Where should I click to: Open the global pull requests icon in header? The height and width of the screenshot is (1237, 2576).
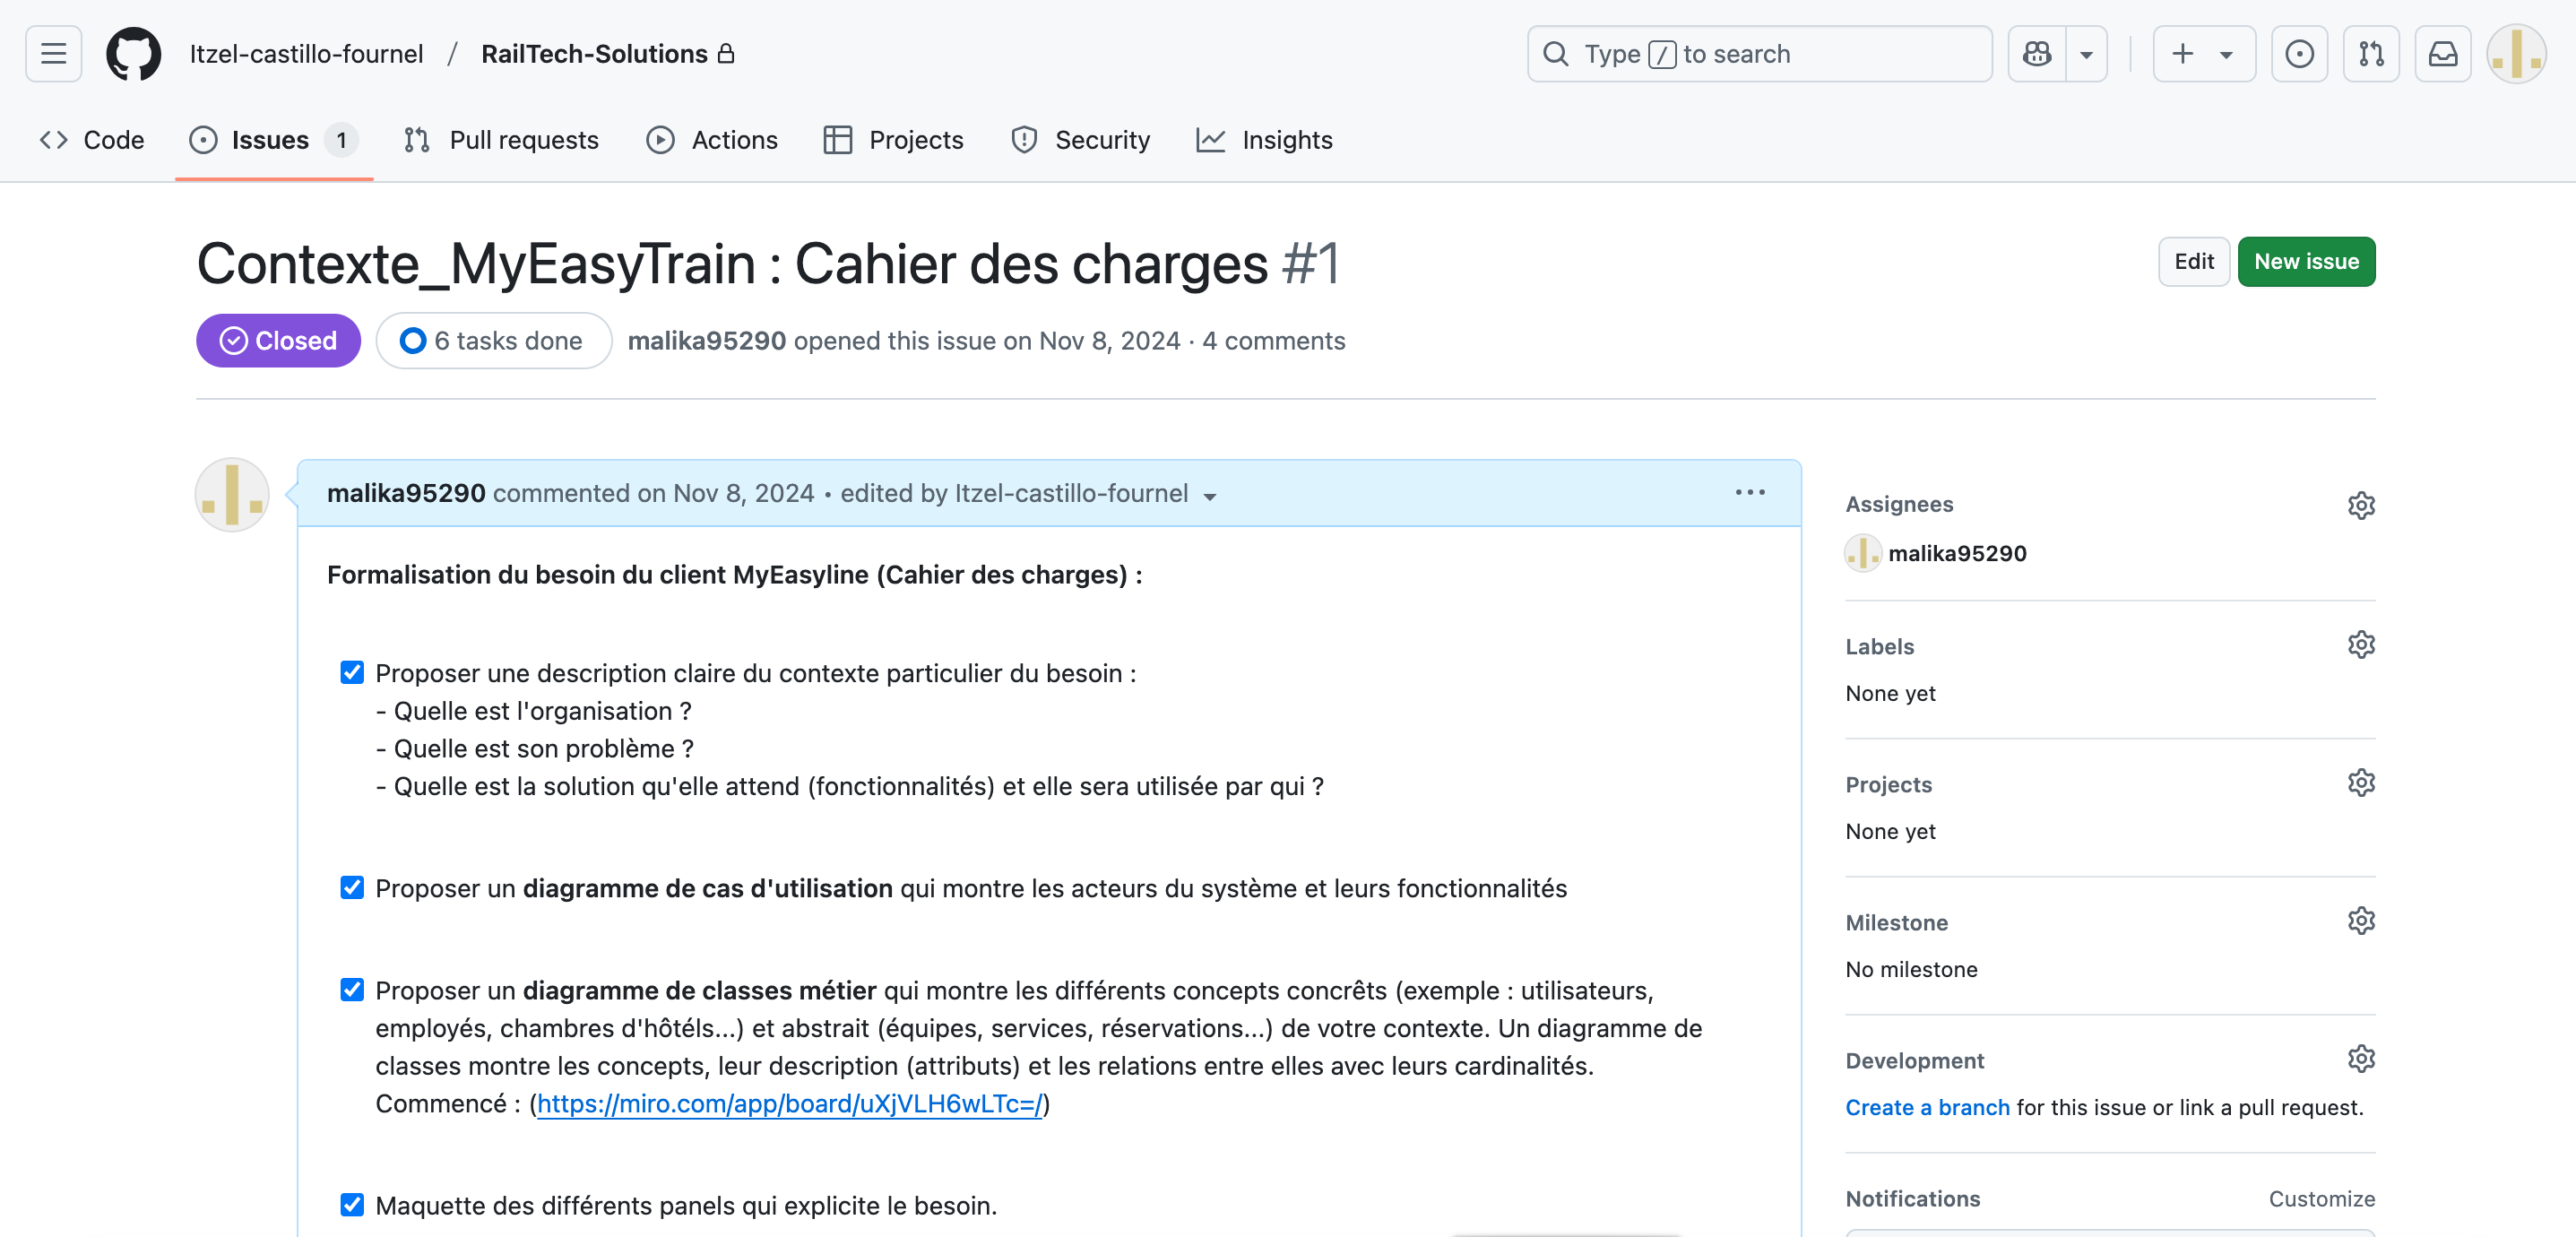pos(2371,54)
